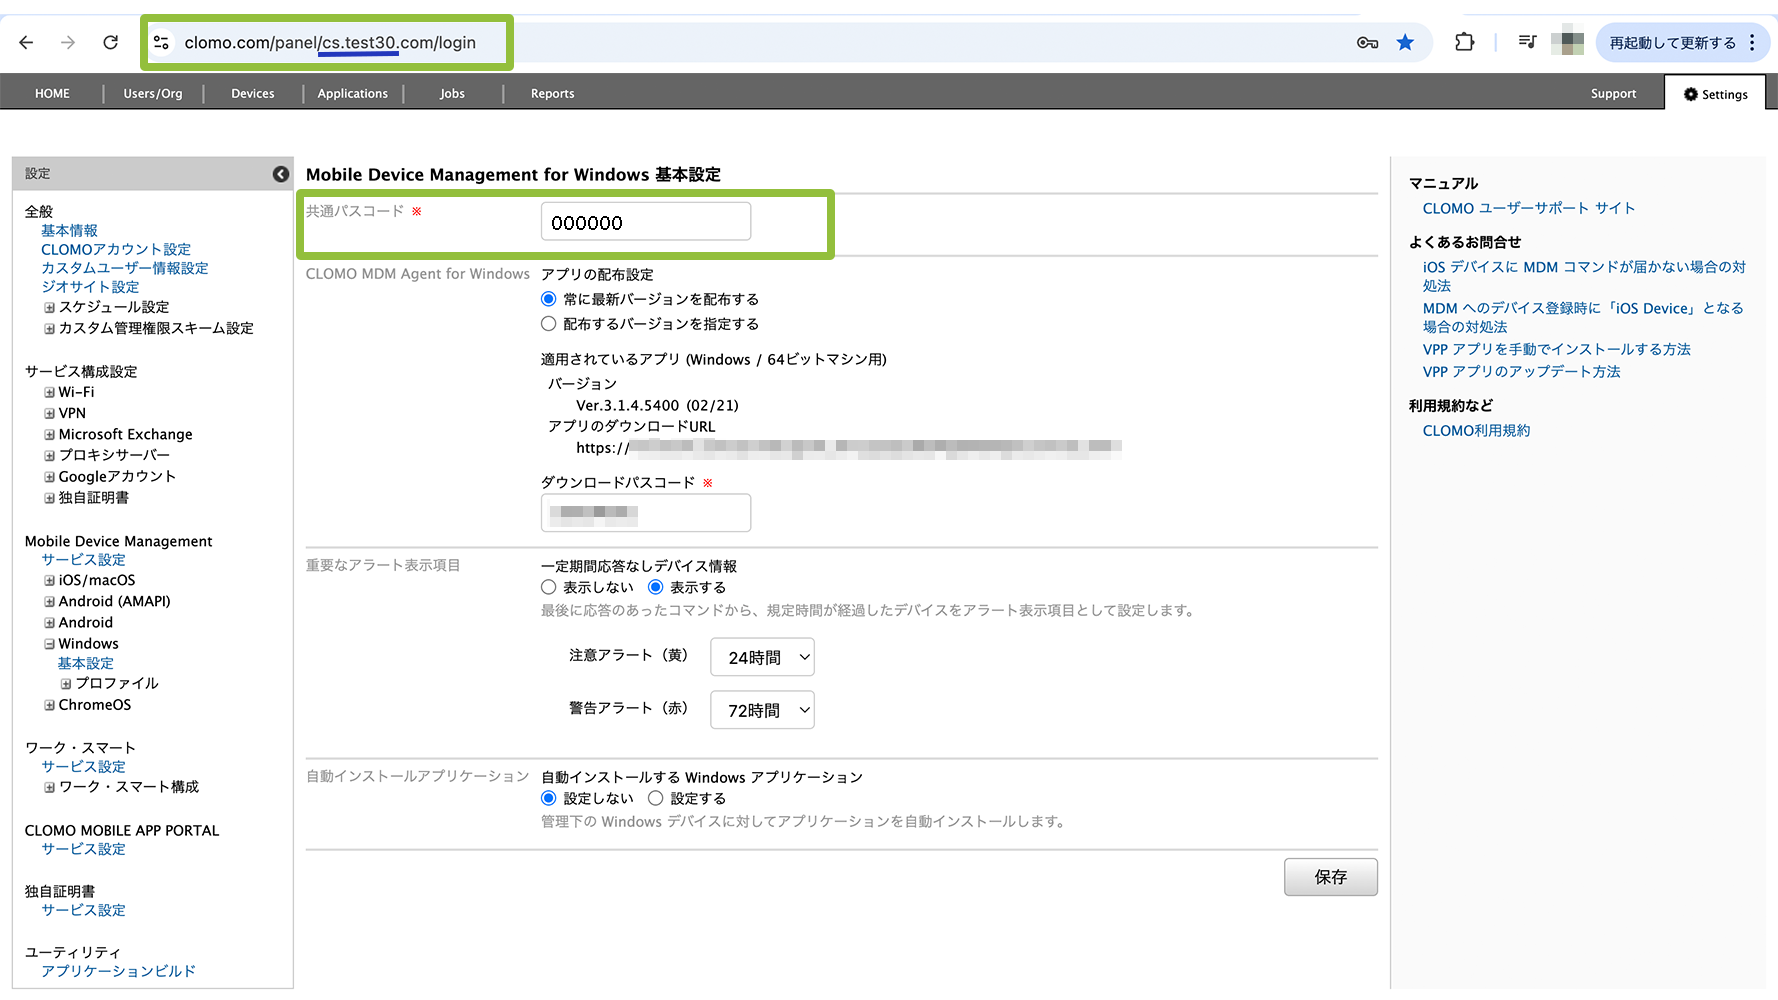Image resolution: width=1778 pixels, height=1000 pixels.
Task: Open the browser extensions puzzle icon
Action: click(1464, 42)
